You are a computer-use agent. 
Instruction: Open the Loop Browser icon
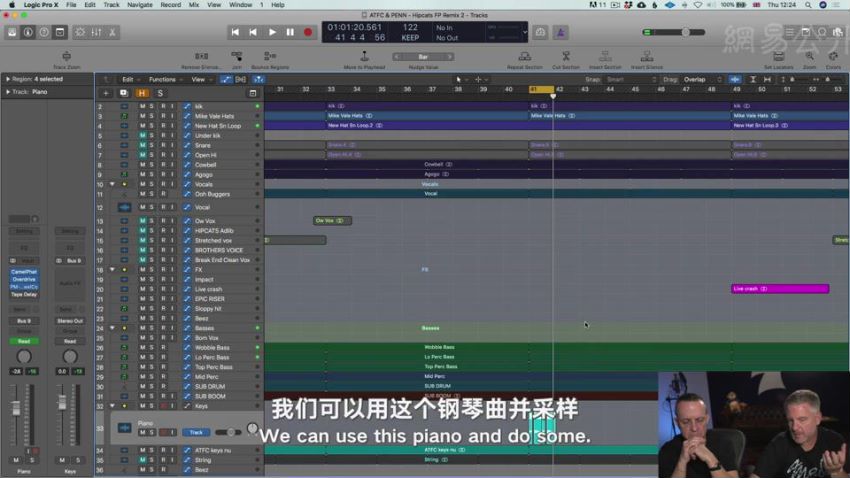[x=822, y=33]
